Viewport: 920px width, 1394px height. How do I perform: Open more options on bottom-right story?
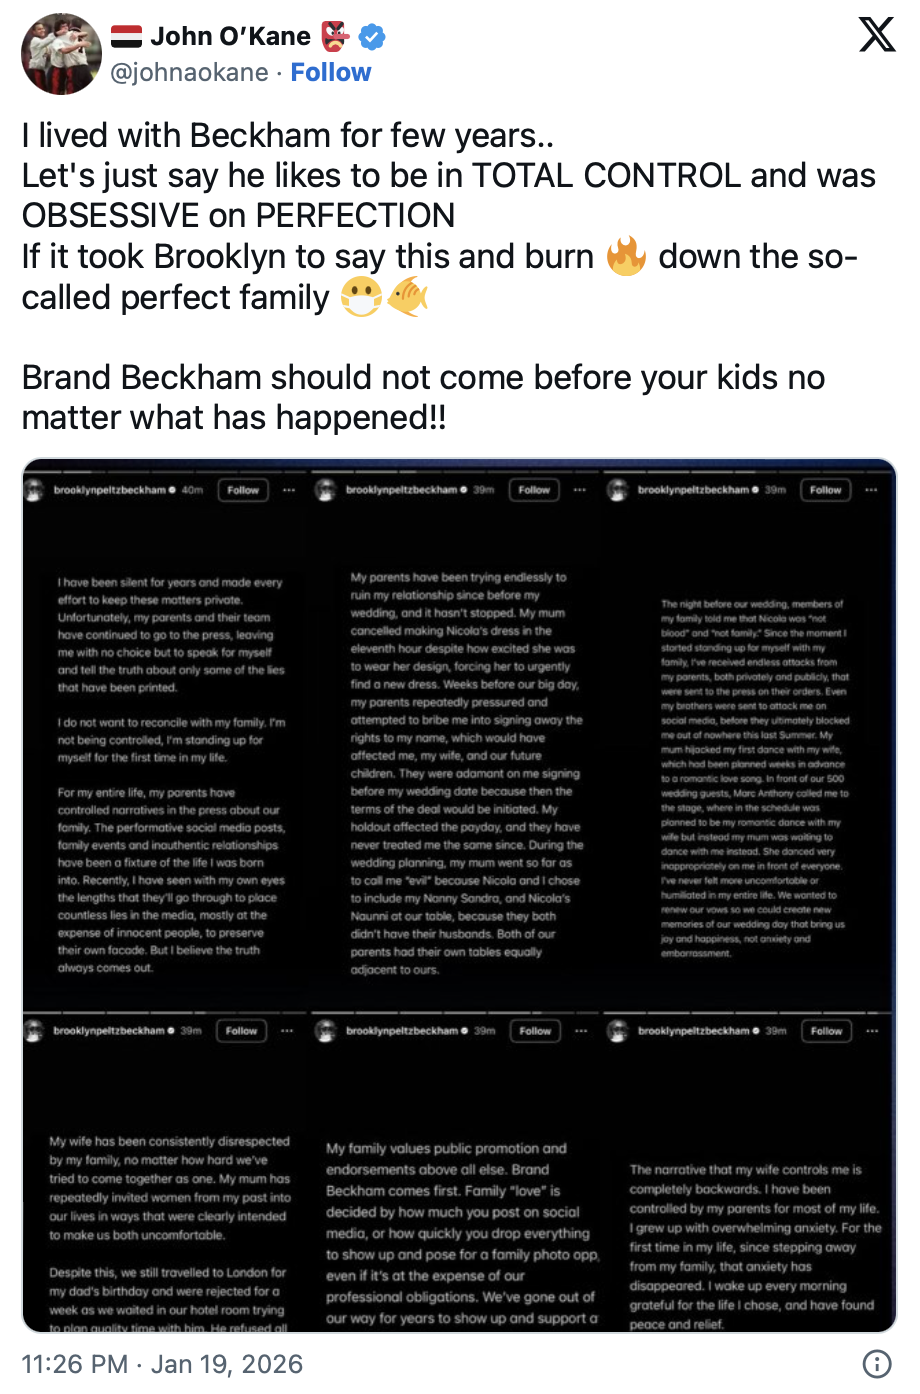(872, 1030)
